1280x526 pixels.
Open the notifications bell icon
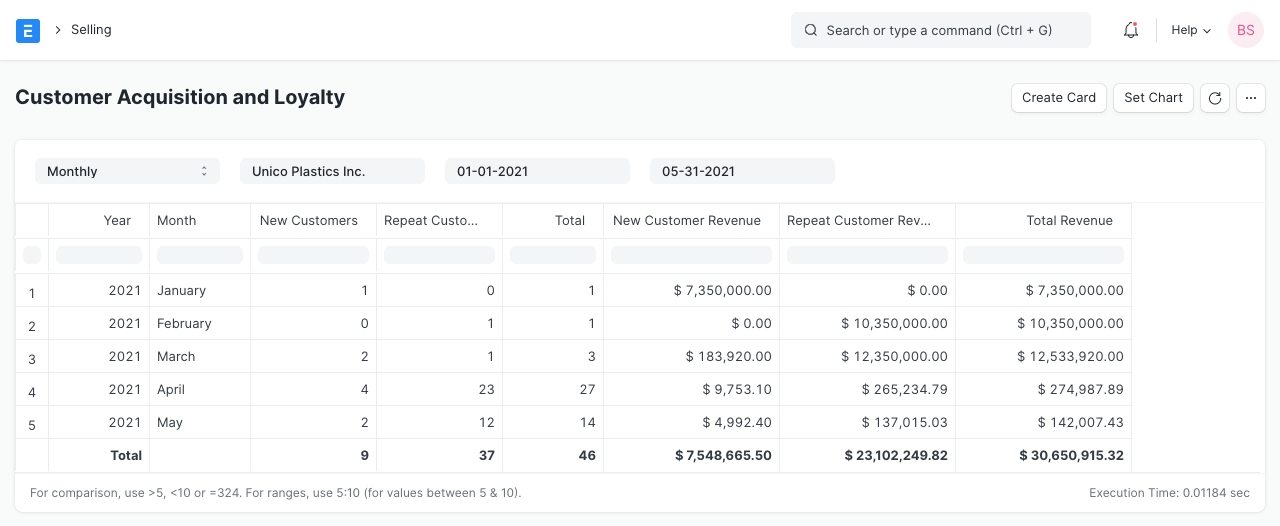click(x=1131, y=30)
